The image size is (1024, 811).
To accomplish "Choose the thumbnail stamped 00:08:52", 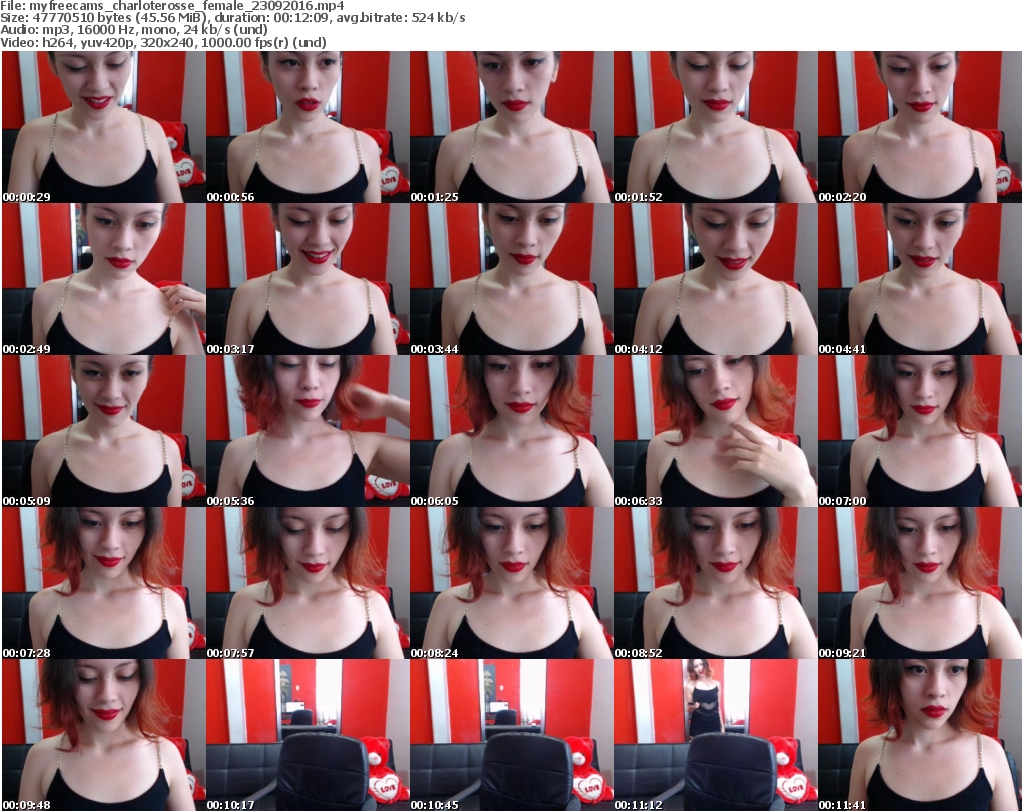I will (x=715, y=583).
